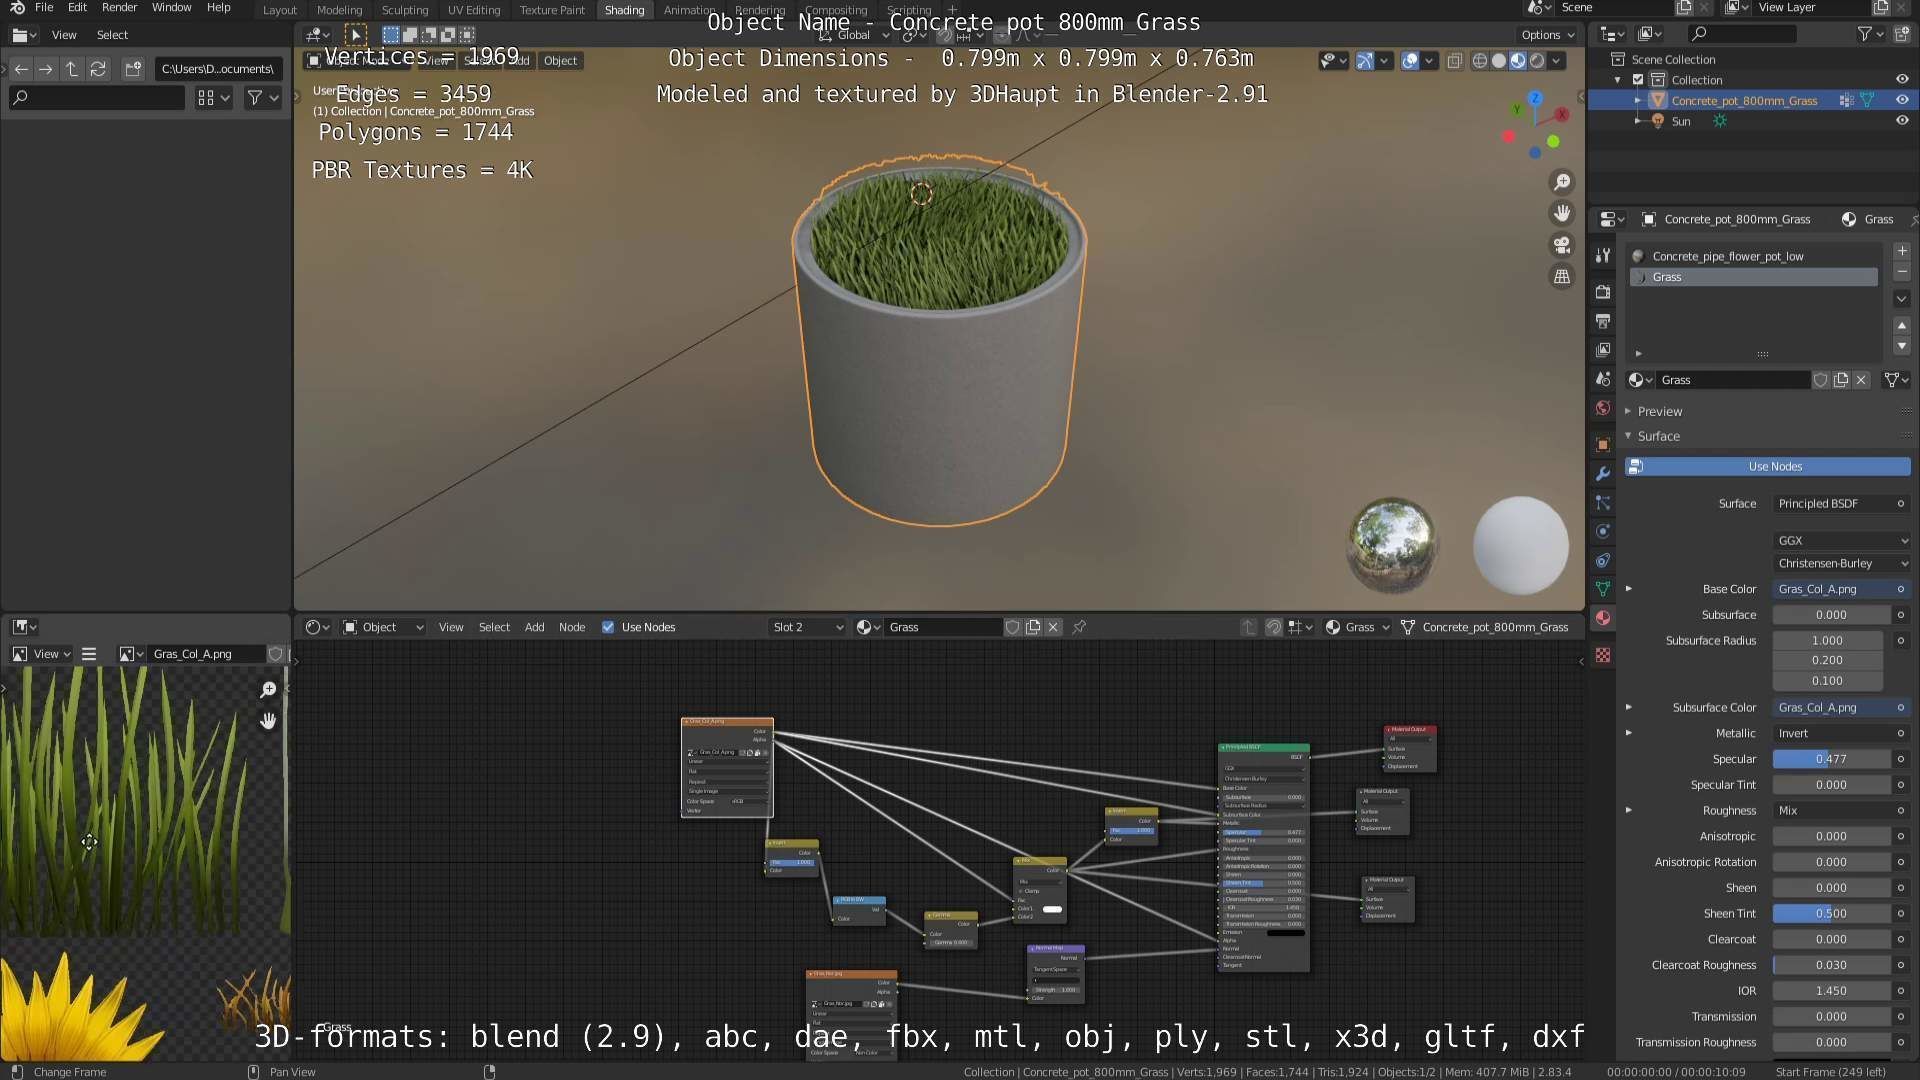This screenshot has height=1080, width=1920.
Task: Click the viewport zoom magnifier gizmo
Action: [x=1562, y=182]
